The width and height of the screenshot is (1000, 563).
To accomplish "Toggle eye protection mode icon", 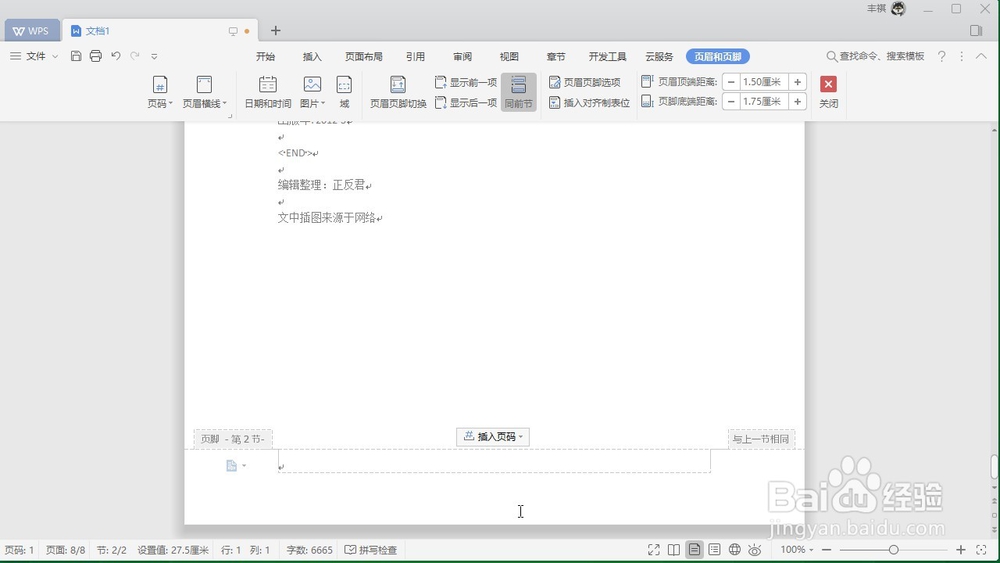I will (755, 550).
